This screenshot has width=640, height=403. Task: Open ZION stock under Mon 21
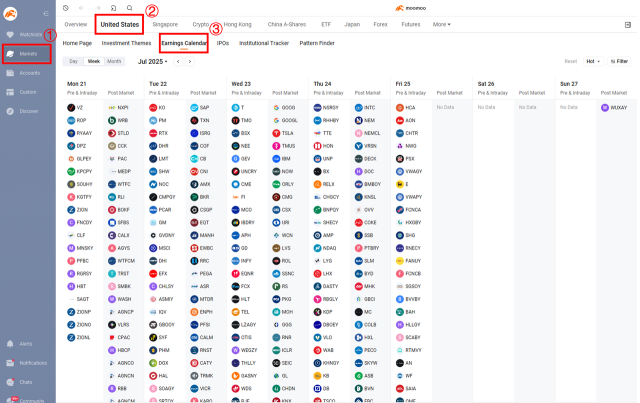click(78, 210)
